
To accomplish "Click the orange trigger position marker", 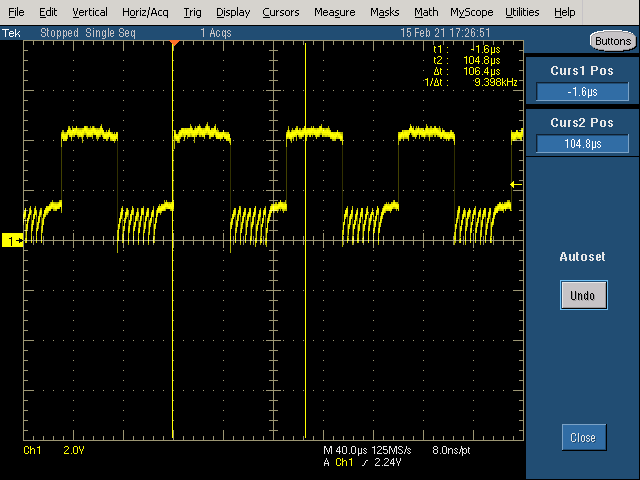I will (174, 44).
